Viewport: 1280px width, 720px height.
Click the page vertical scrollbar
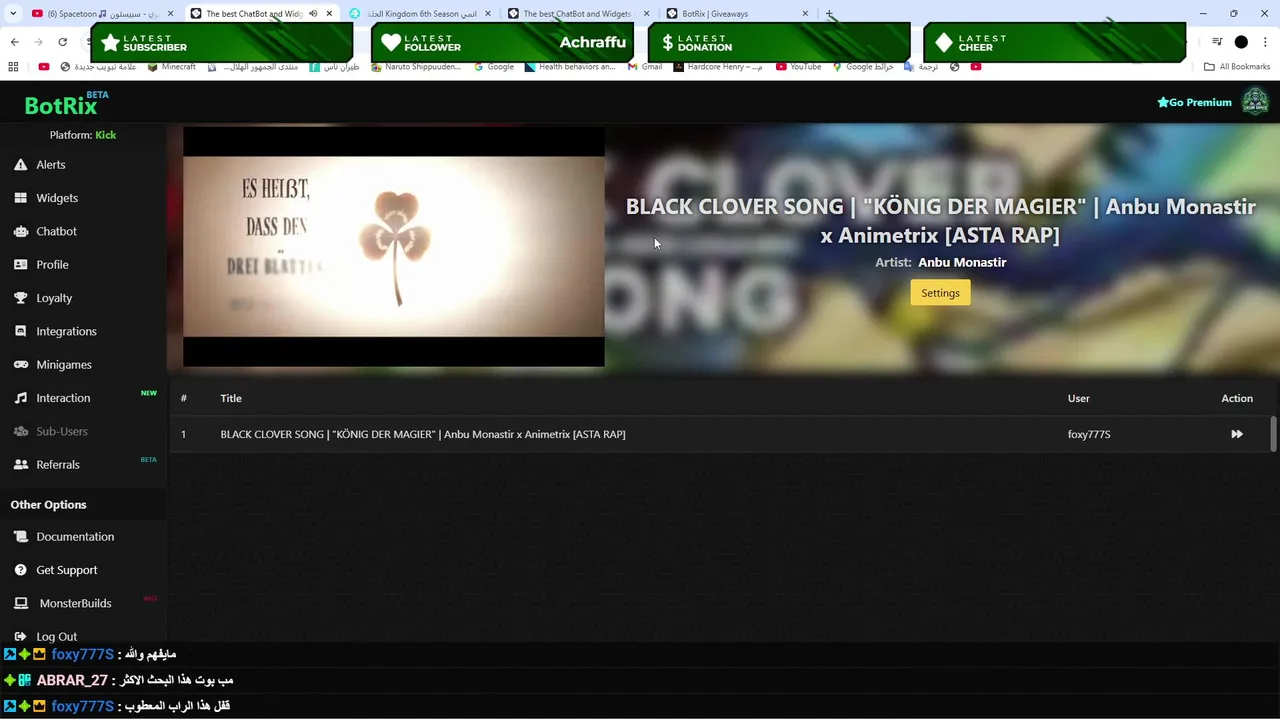click(1273, 434)
